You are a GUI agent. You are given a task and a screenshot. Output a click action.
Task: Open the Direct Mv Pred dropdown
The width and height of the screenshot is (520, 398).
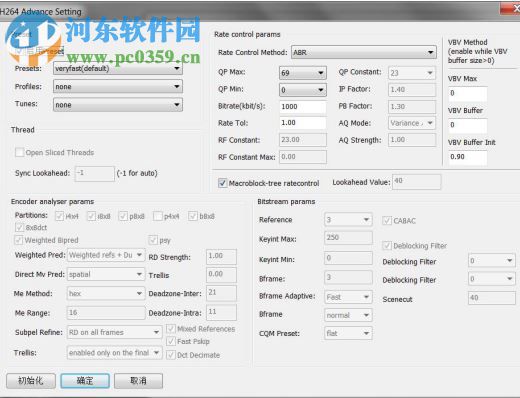tap(106, 274)
